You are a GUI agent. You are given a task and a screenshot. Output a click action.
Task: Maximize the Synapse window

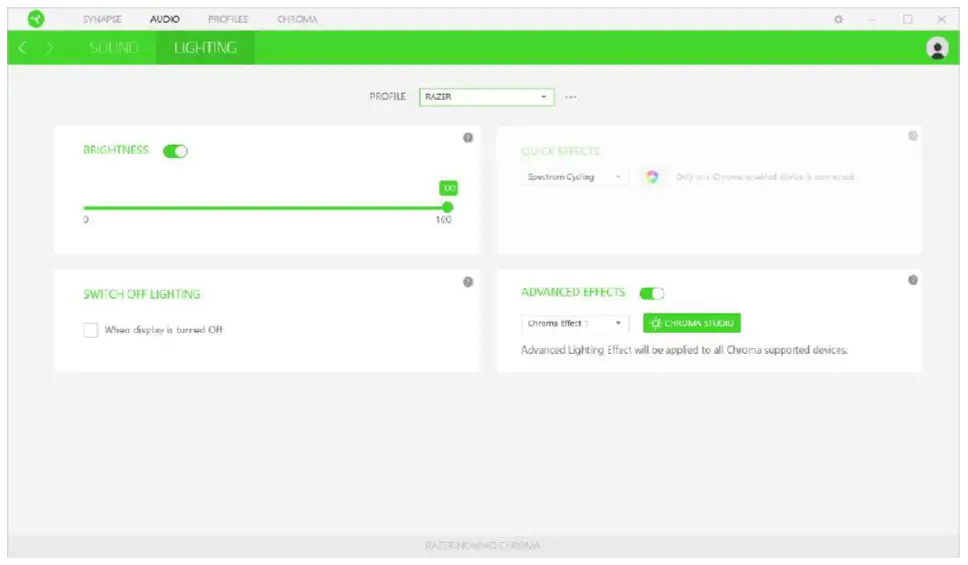(908, 19)
